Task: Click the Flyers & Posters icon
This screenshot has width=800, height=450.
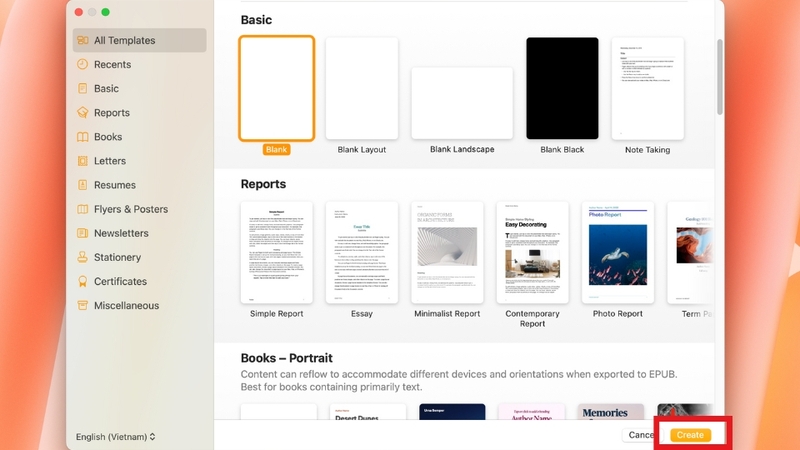Action: point(83,209)
